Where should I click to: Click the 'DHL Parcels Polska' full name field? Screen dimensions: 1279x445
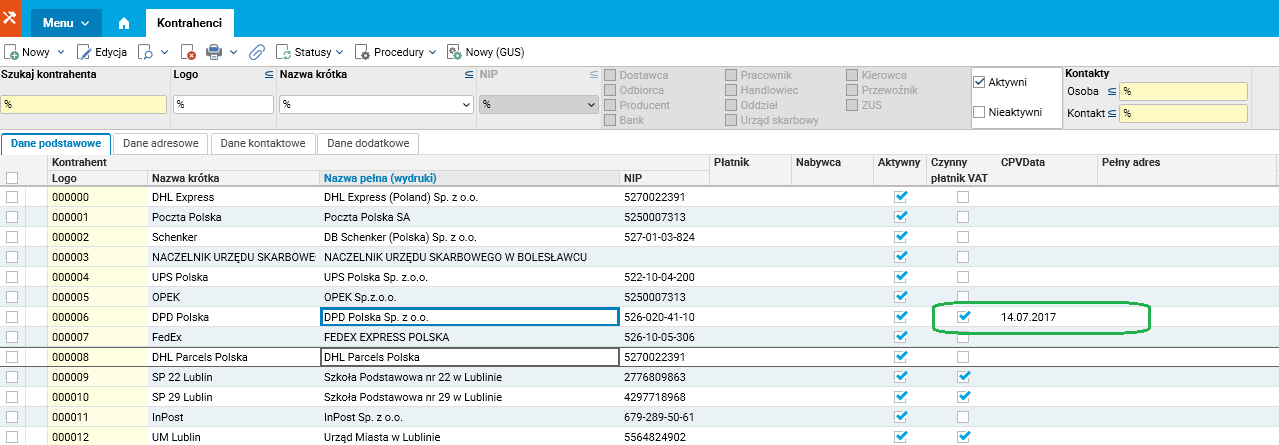pyautogui.click(x=470, y=357)
